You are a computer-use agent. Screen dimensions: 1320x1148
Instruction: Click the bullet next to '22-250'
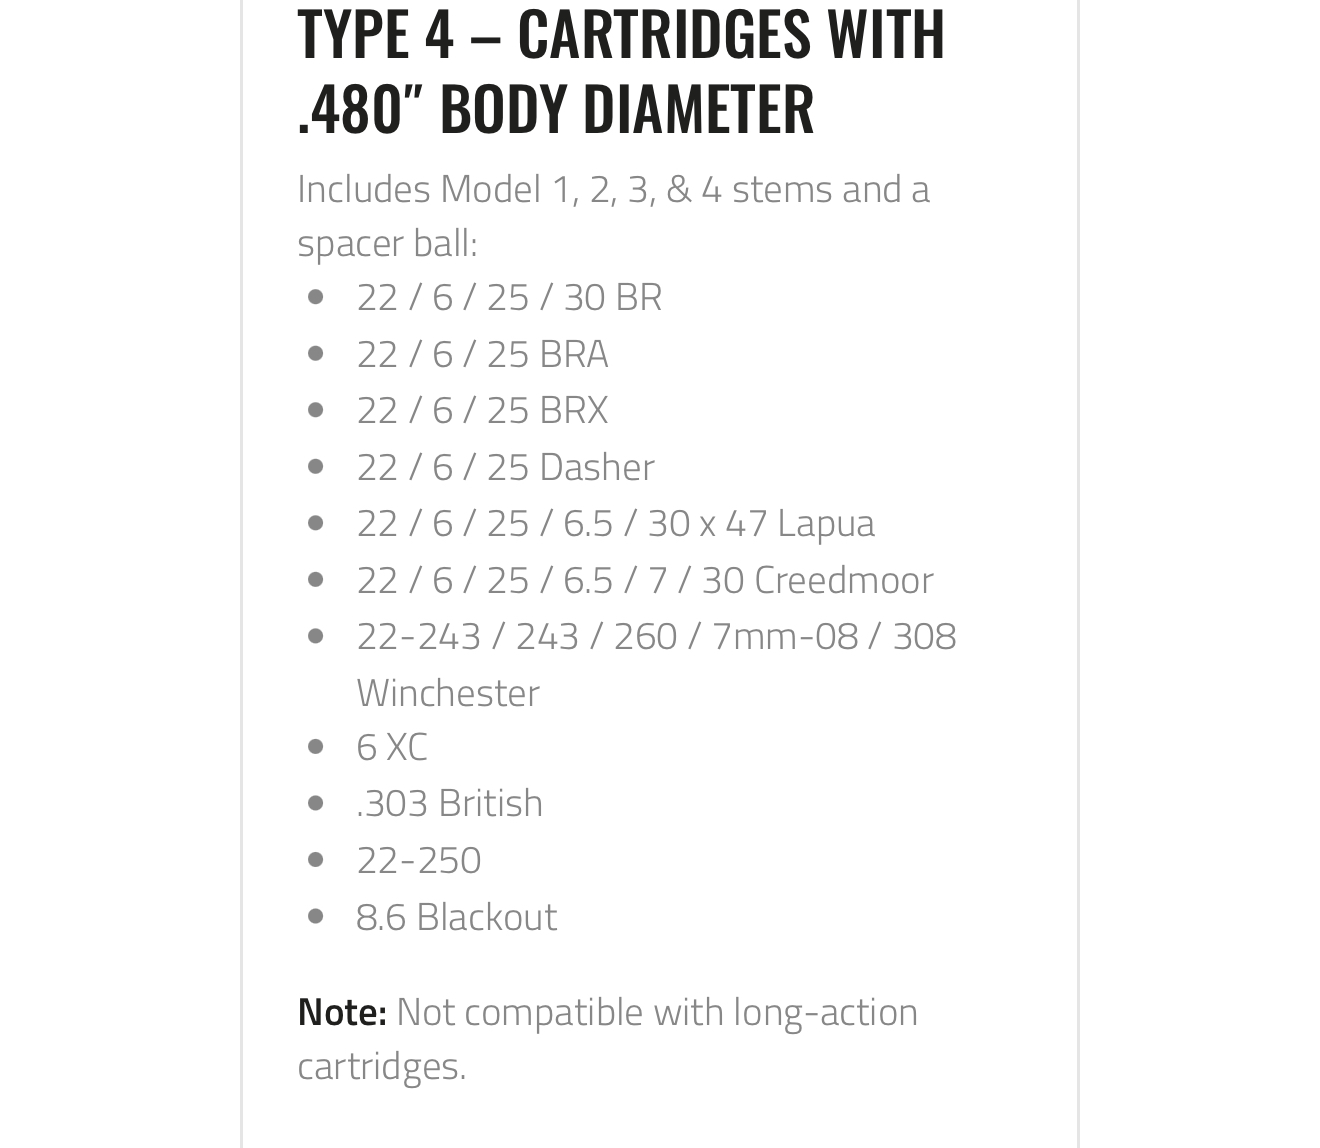(x=316, y=859)
